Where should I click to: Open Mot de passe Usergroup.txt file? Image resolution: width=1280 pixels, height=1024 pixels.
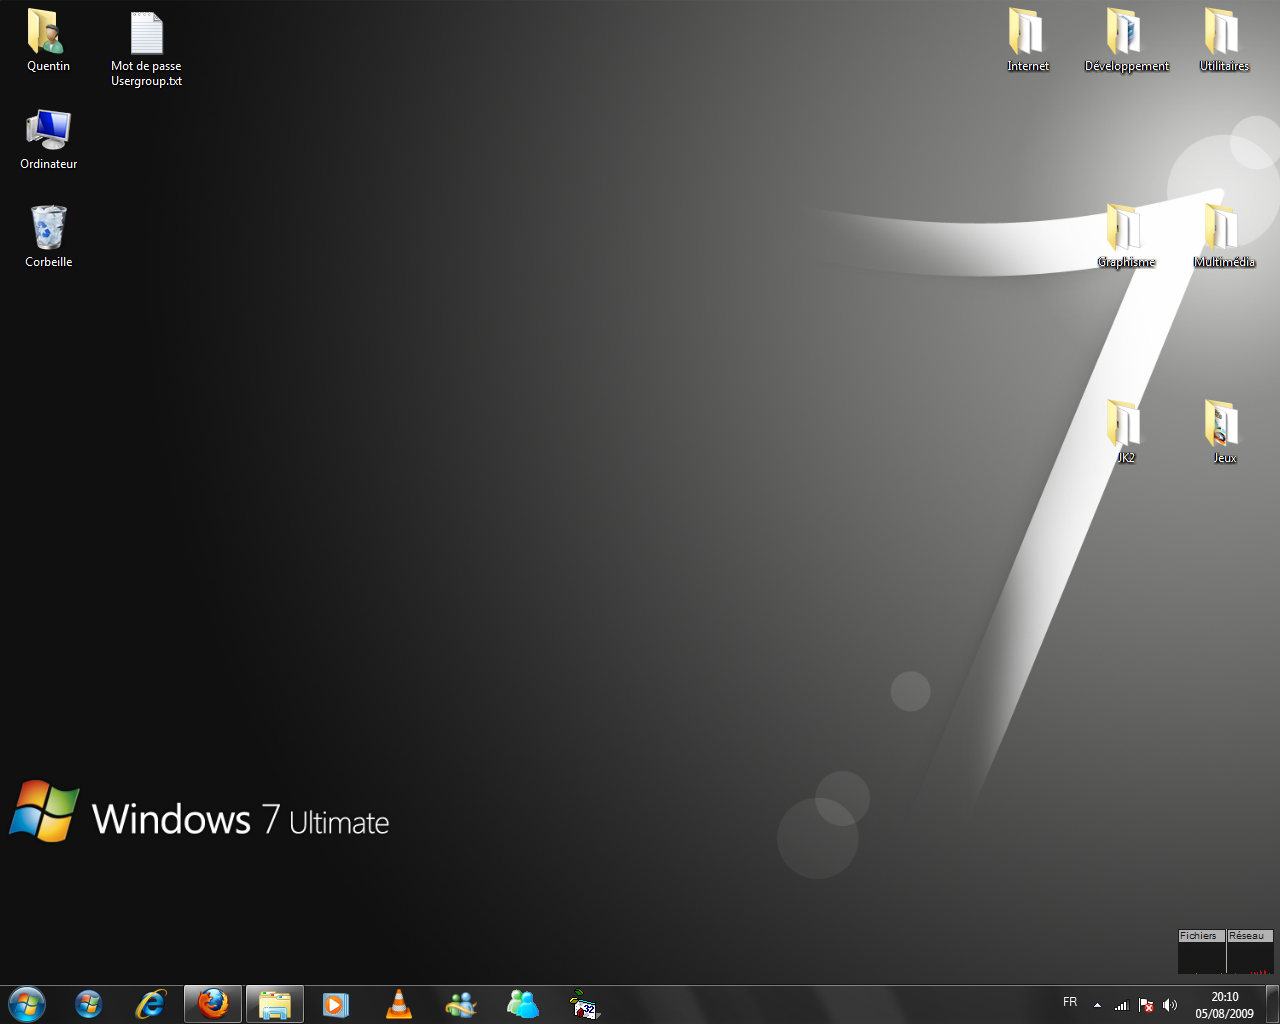(x=146, y=50)
